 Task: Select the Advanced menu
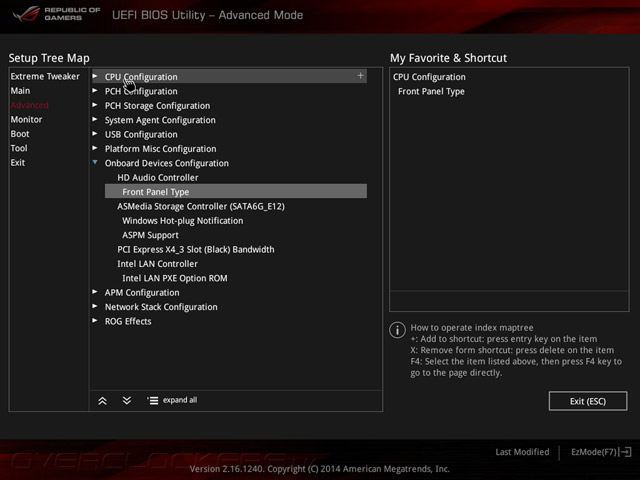pos(29,105)
